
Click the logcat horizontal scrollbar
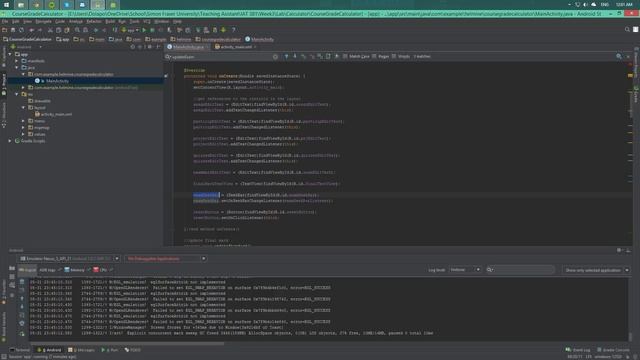[127, 343]
